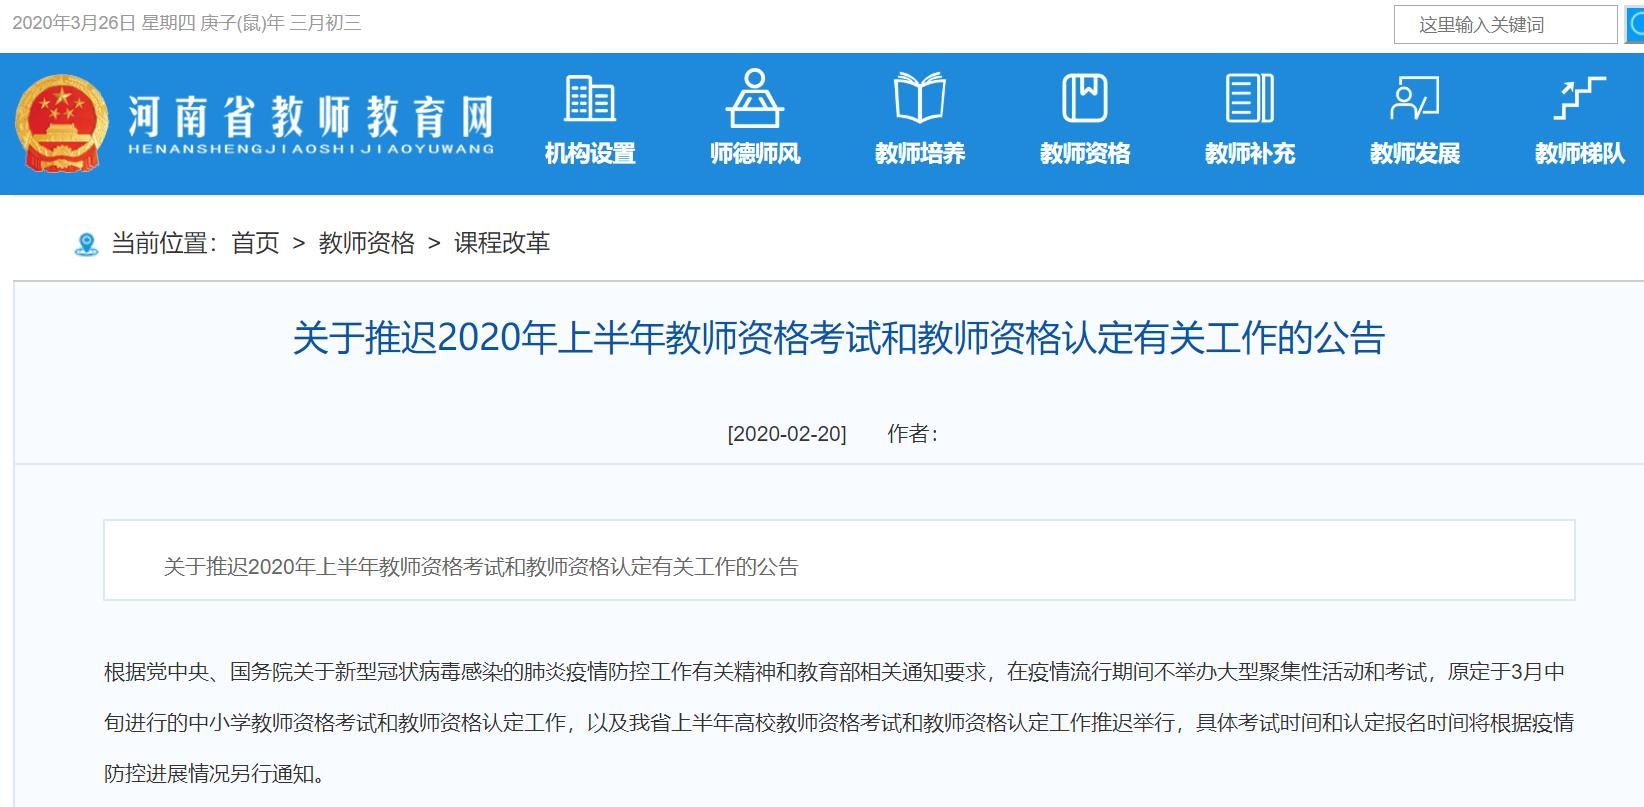This screenshot has width=1644, height=807.
Task: Click the boxed summary title text
Action: pyautogui.click(x=481, y=567)
